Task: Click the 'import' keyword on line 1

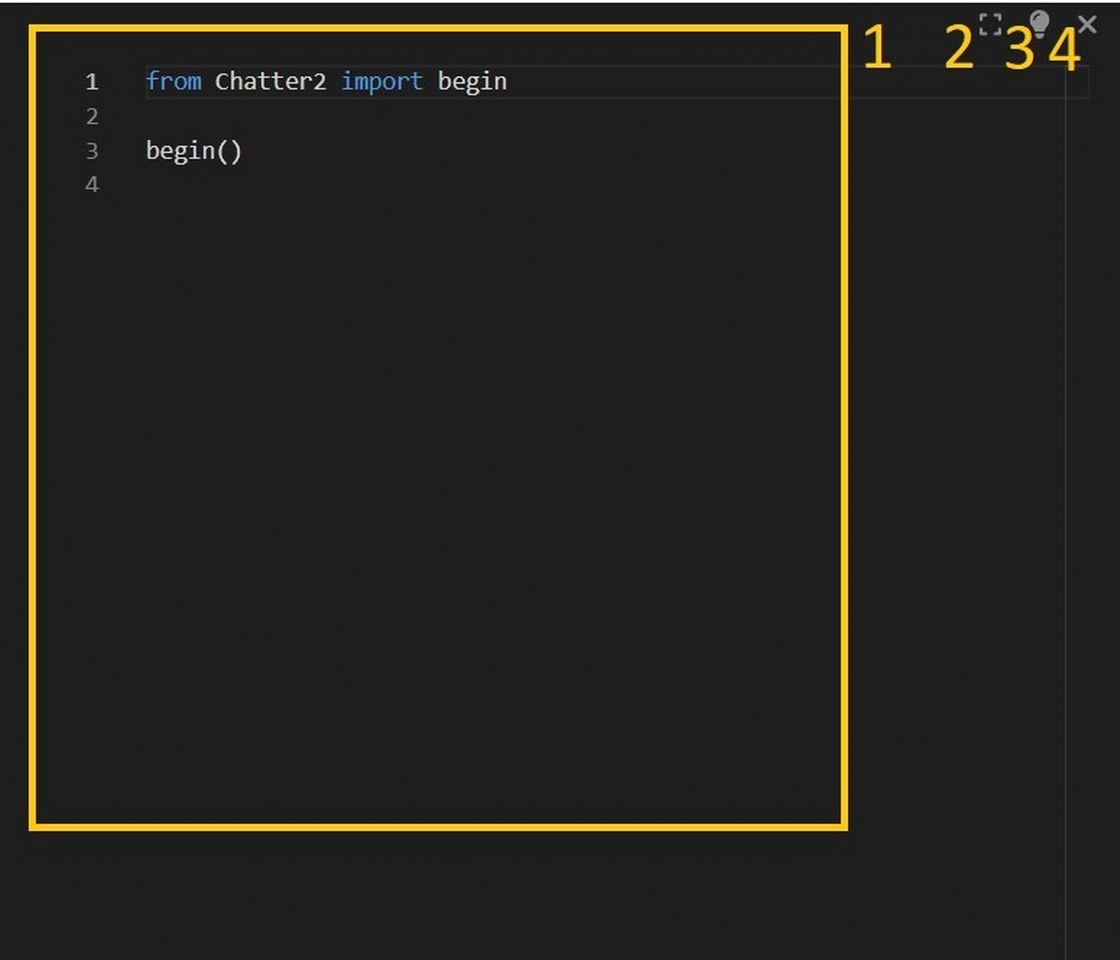Action: (x=382, y=81)
